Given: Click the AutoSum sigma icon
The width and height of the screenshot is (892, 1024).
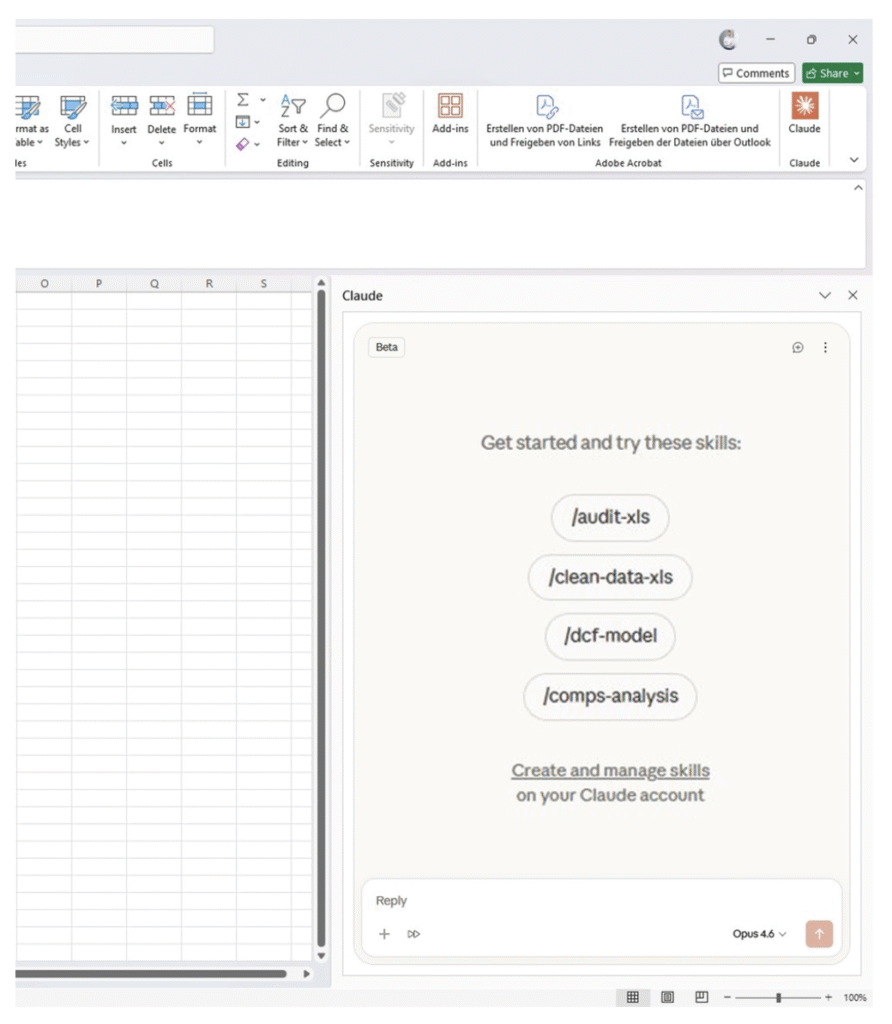Looking at the screenshot, I should [x=243, y=100].
